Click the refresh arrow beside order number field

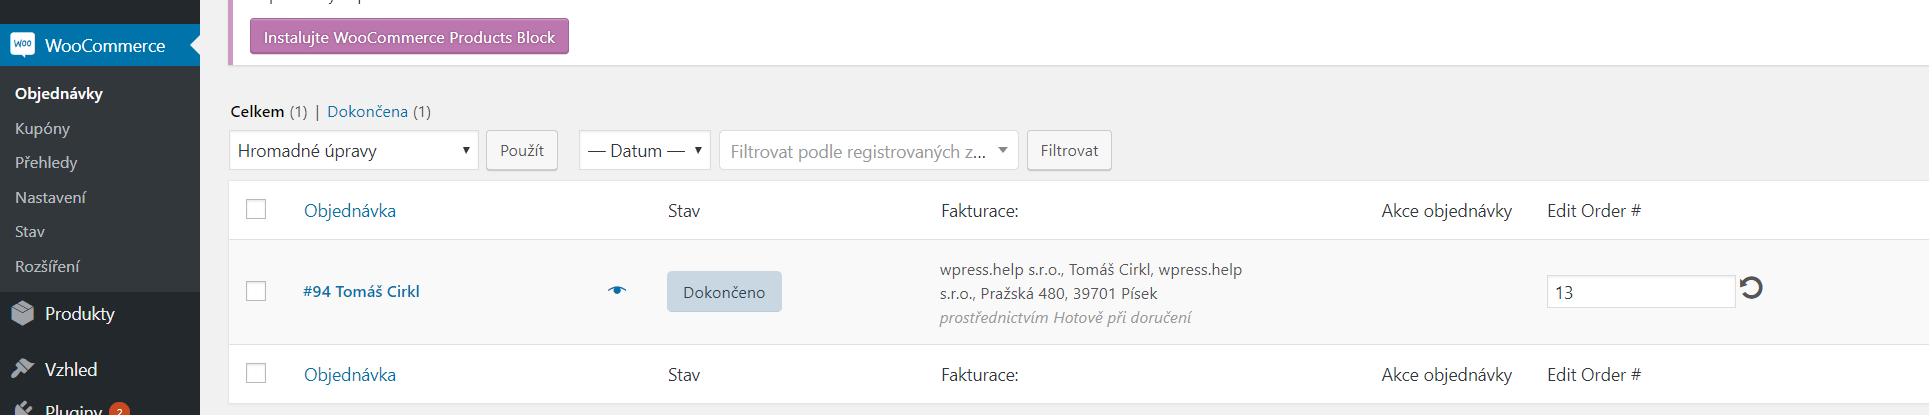[1751, 288]
